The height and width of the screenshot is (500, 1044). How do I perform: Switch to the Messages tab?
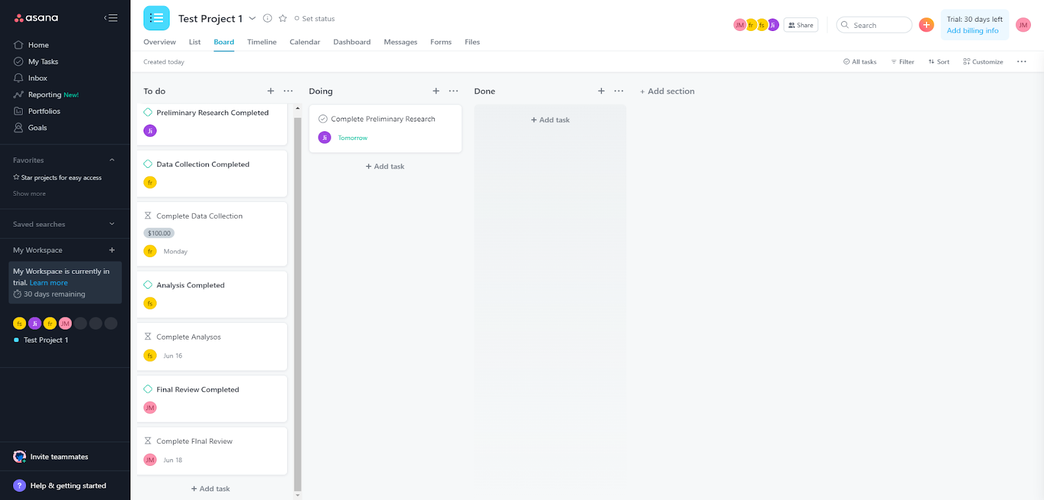[x=401, y=42]
